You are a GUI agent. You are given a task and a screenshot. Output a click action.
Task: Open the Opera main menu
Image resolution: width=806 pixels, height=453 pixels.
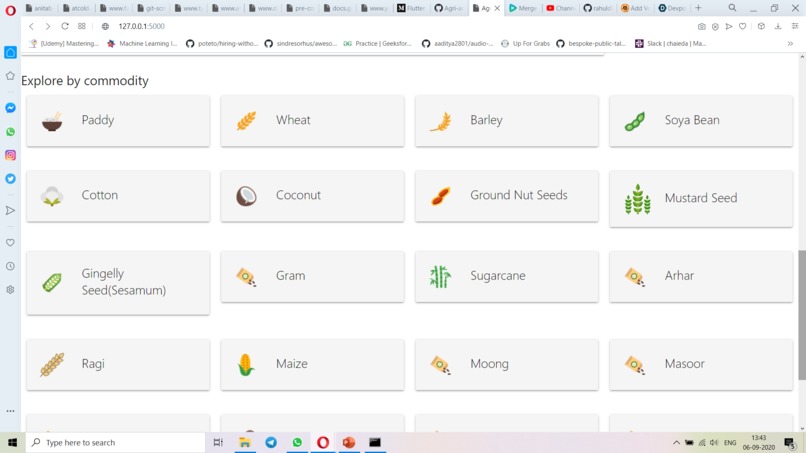tap(10, 10)
